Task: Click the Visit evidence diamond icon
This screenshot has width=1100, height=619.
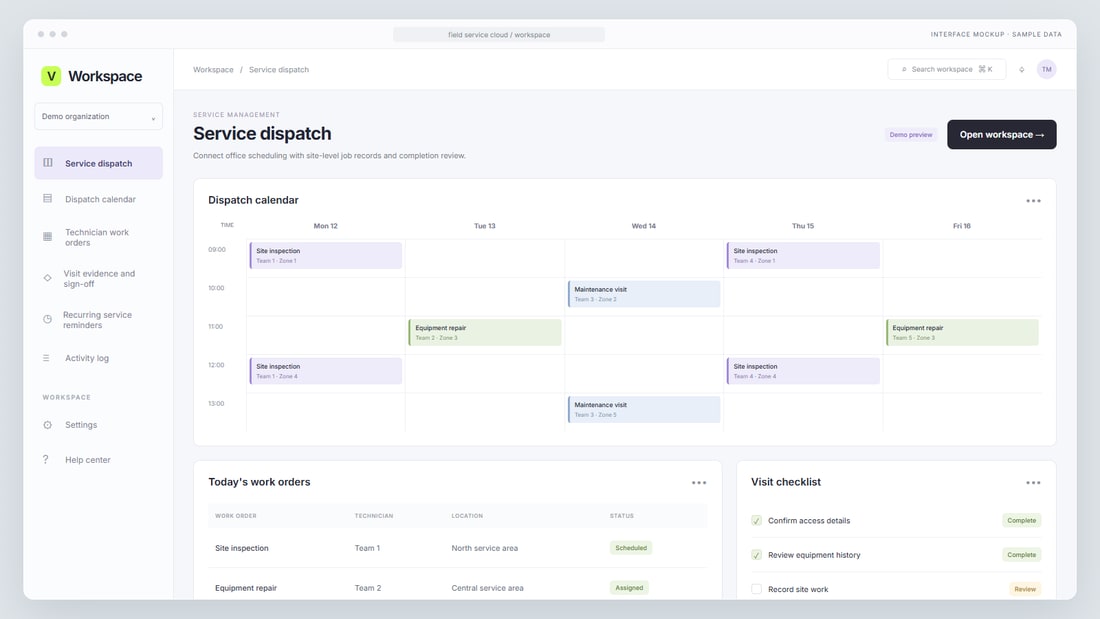Action: 48,278
